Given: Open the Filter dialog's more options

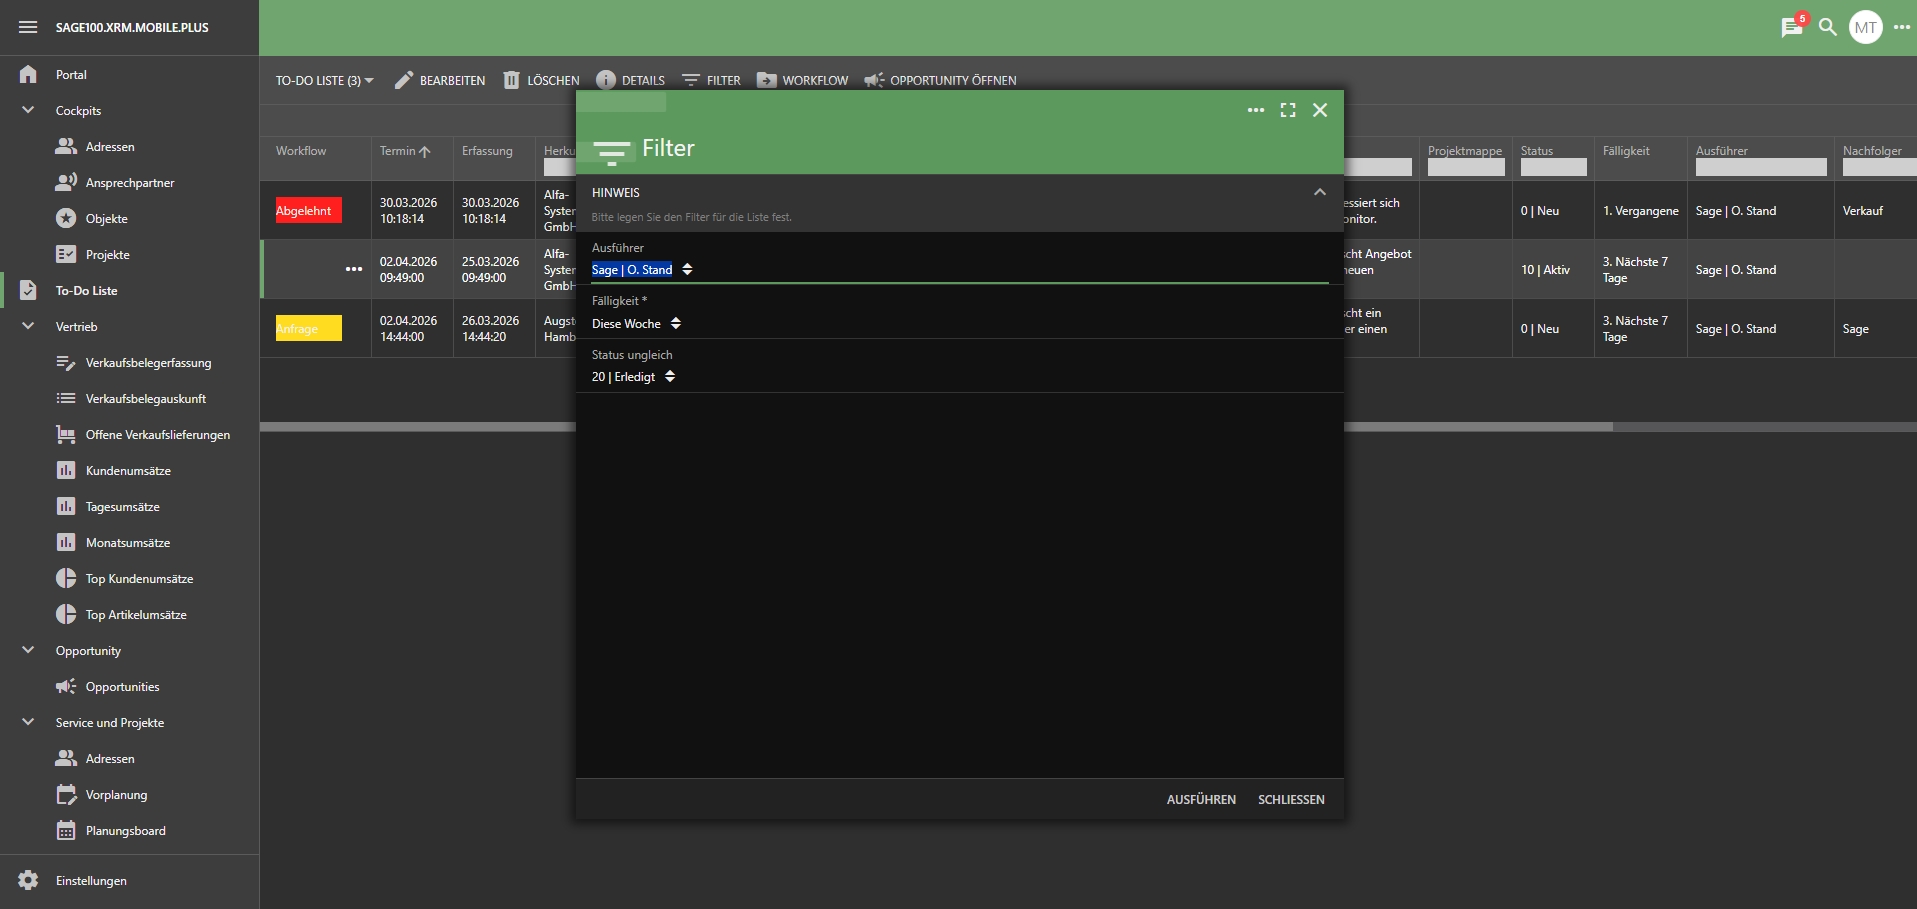Looking at the screenshot, I should pos(1256,110).
